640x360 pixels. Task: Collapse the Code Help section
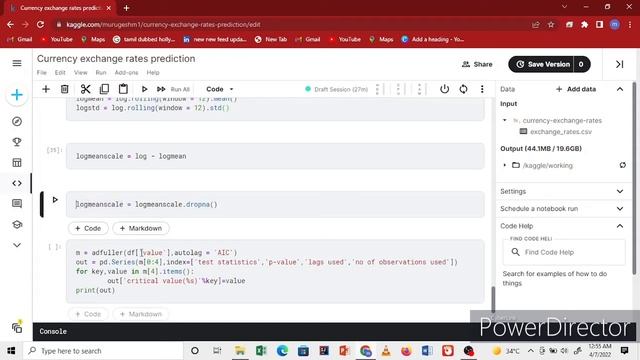click(x=620, y=226)
